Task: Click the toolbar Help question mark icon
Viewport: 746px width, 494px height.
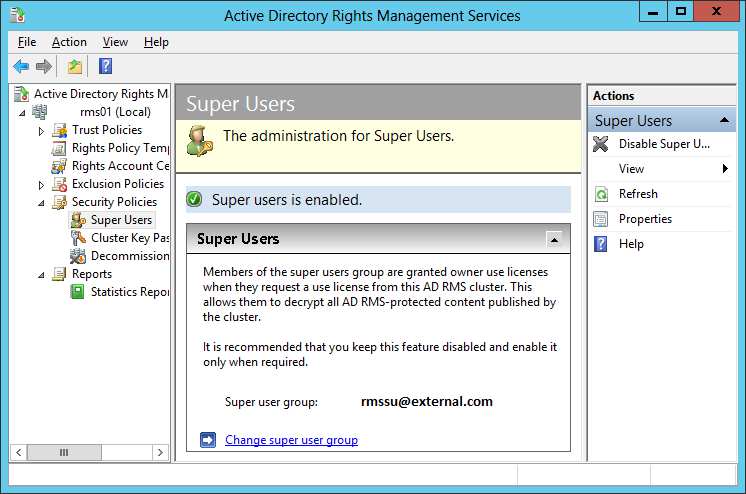Action: tap(105, 66)
